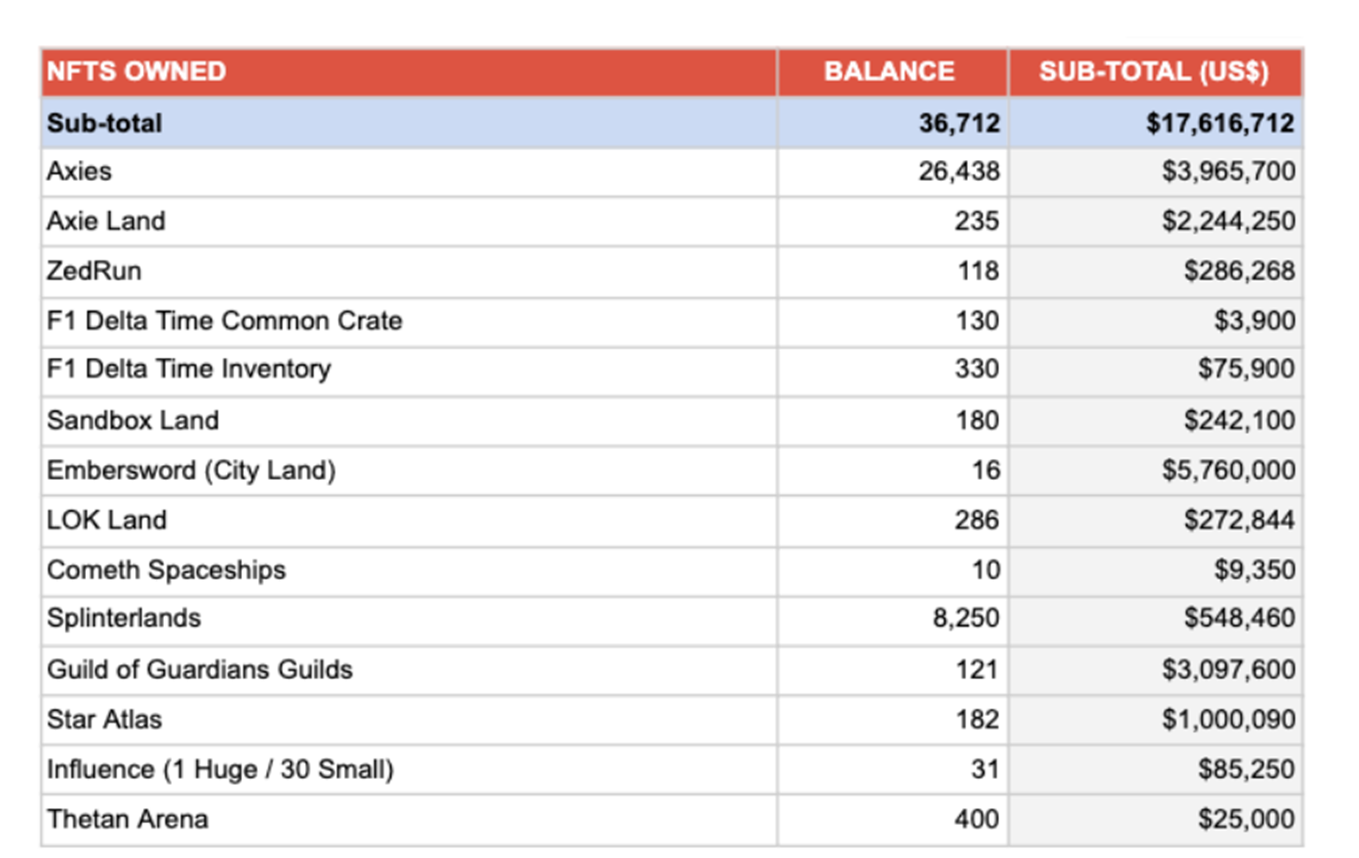1359x858 pixels.
Task: Click the $3,965,700 value cell
Action: point(1155,172)
